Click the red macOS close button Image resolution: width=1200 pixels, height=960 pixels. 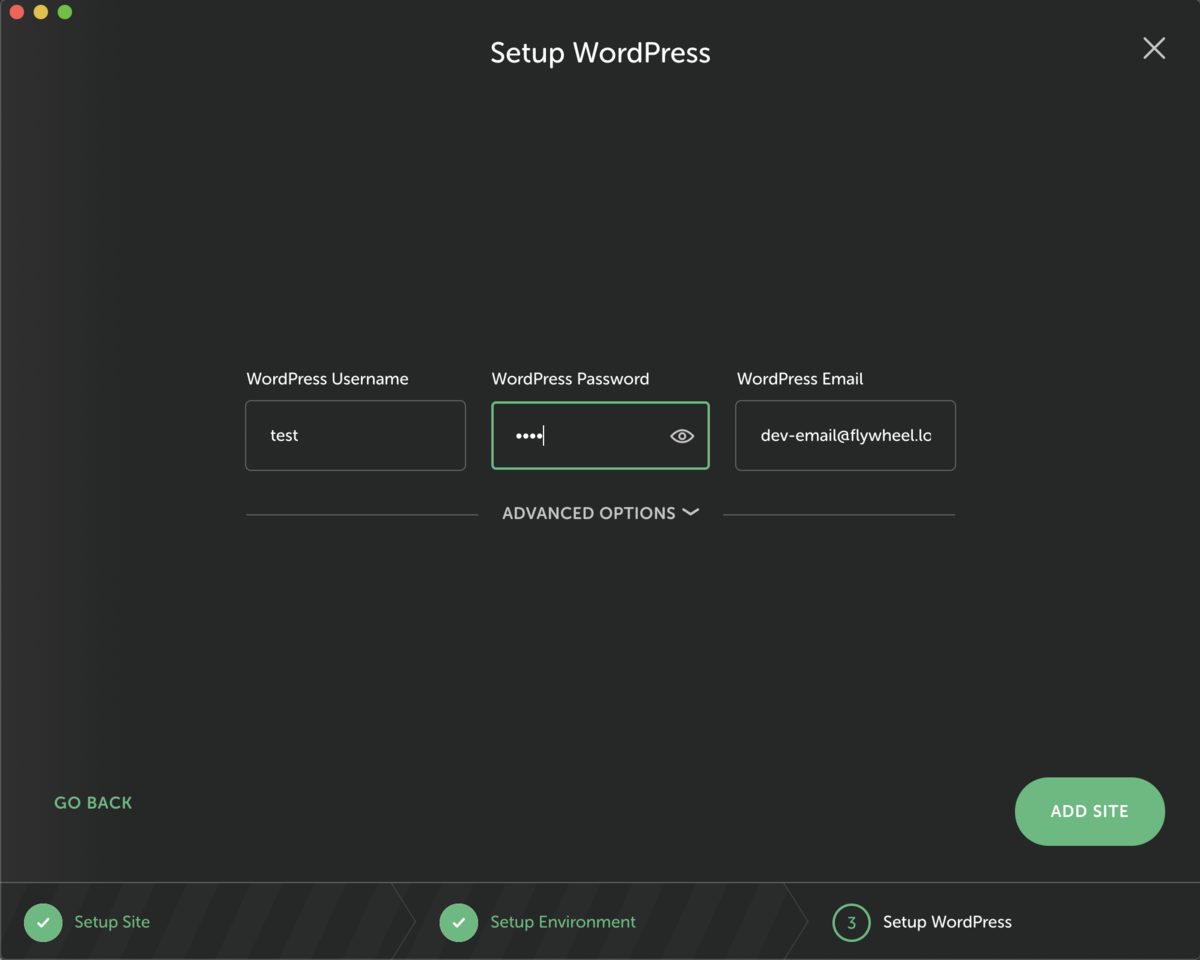pos(17,12)
